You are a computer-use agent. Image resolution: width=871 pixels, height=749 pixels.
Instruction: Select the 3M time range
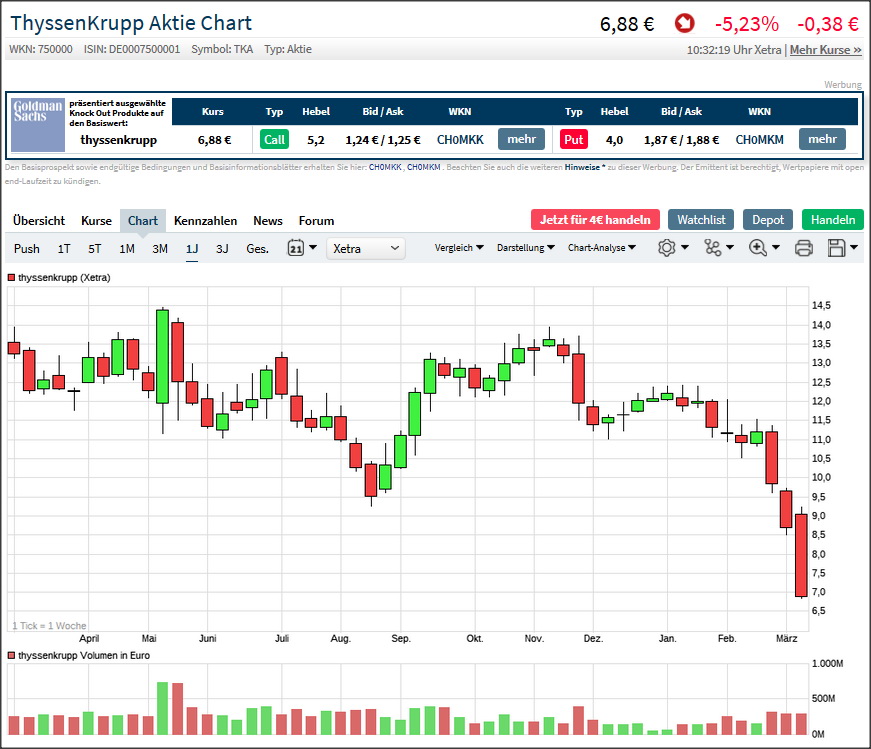[x=160, y=248]
